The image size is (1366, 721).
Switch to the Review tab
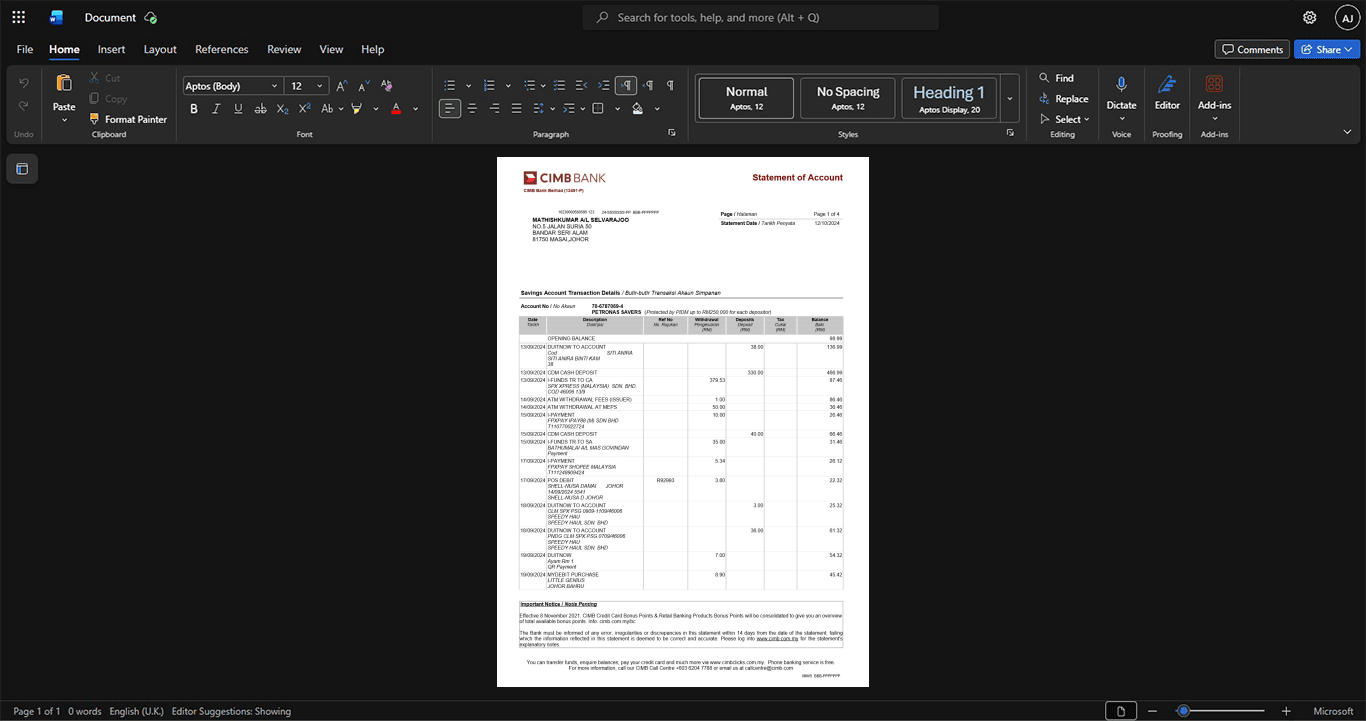click(x=284, y=49)
